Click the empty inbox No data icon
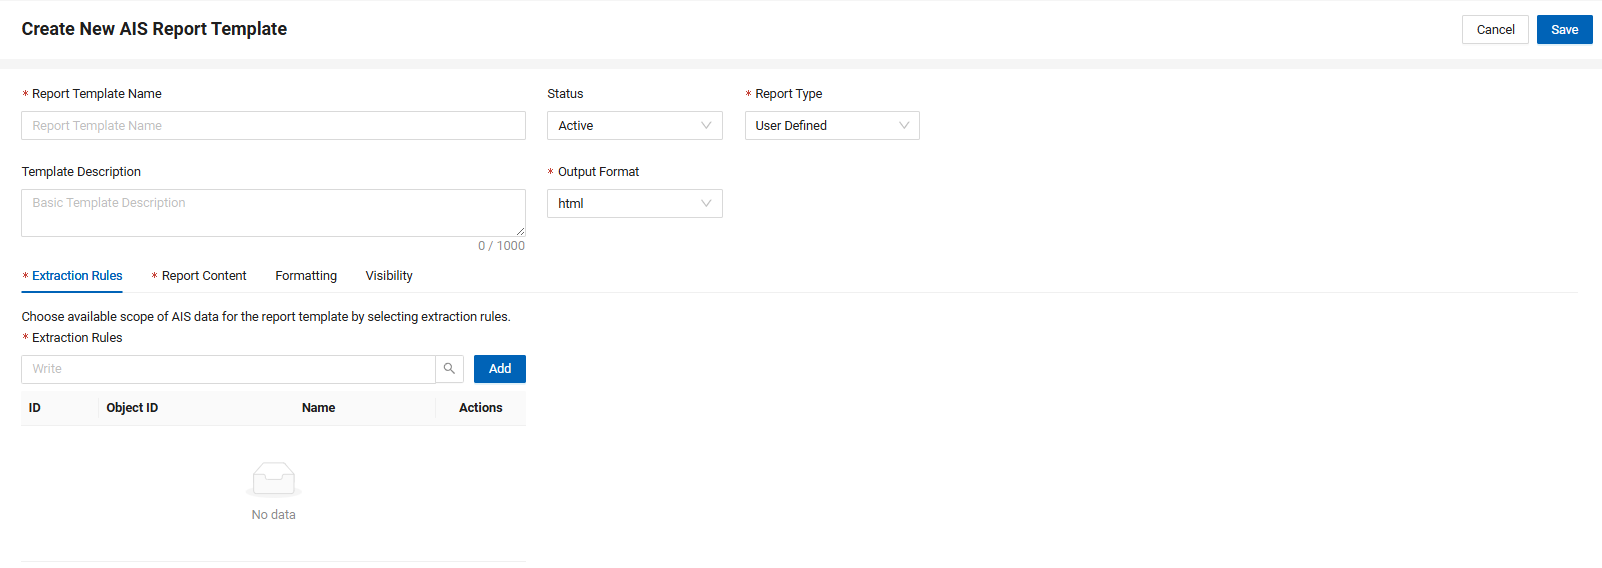This screenshot has height=568, width=1602. pyautogui.click(x=274, y=479)
